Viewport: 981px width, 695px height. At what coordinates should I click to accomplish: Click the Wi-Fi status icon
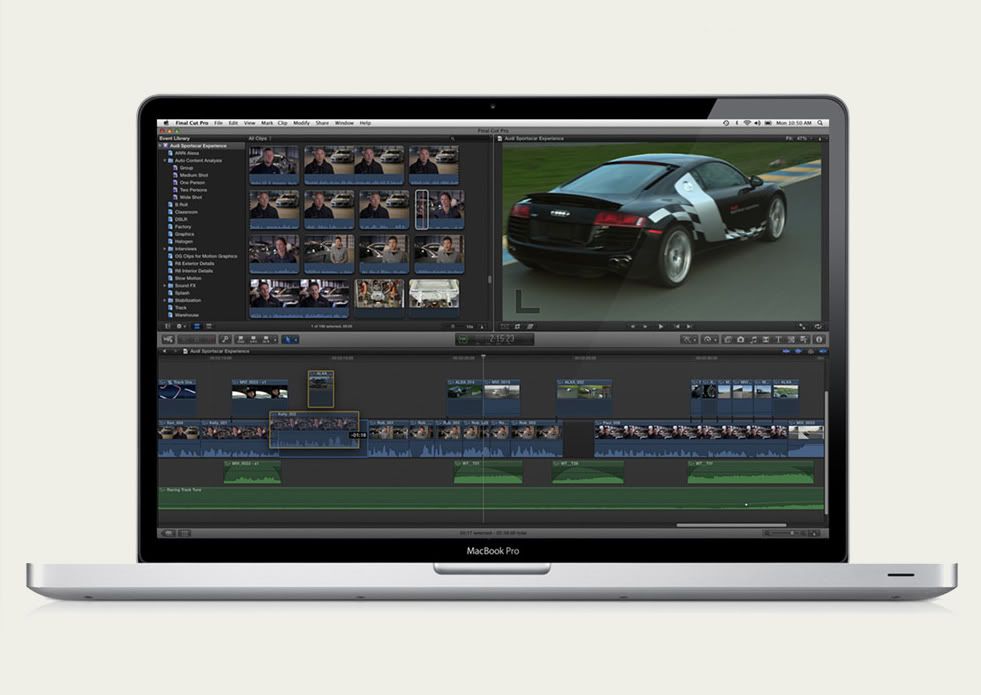746,123
